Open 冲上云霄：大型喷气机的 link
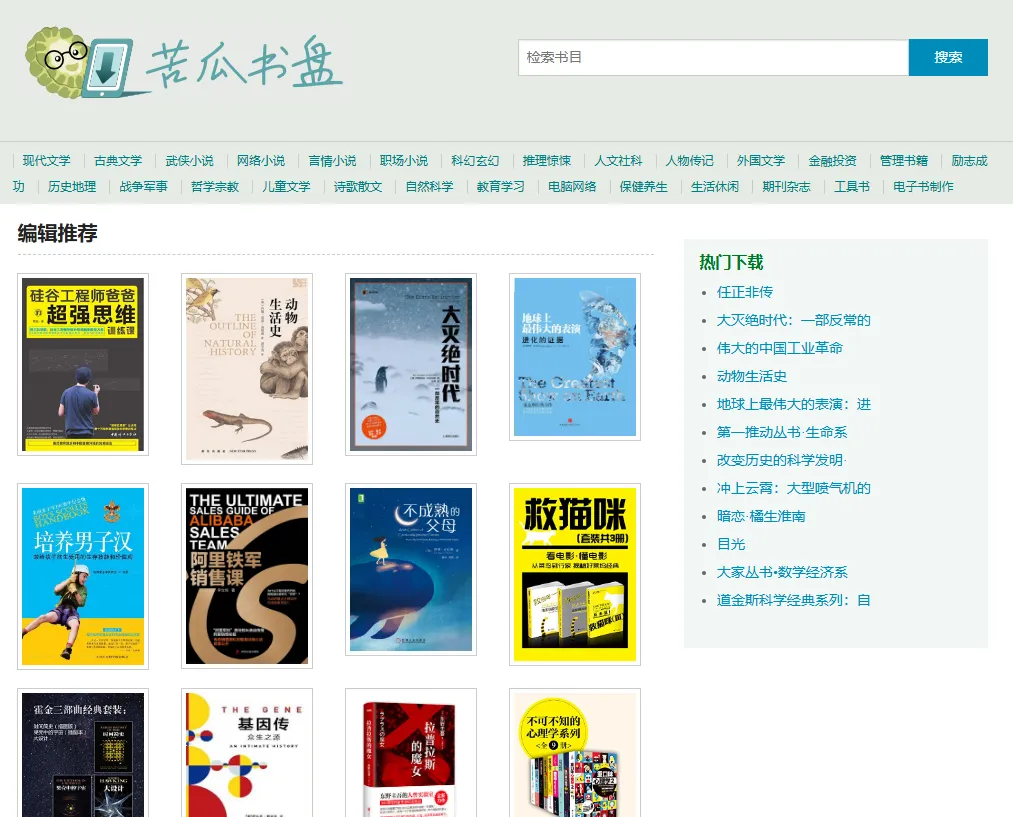The width and height of the screenshot is (1013, 817). (x=793, y=488)
